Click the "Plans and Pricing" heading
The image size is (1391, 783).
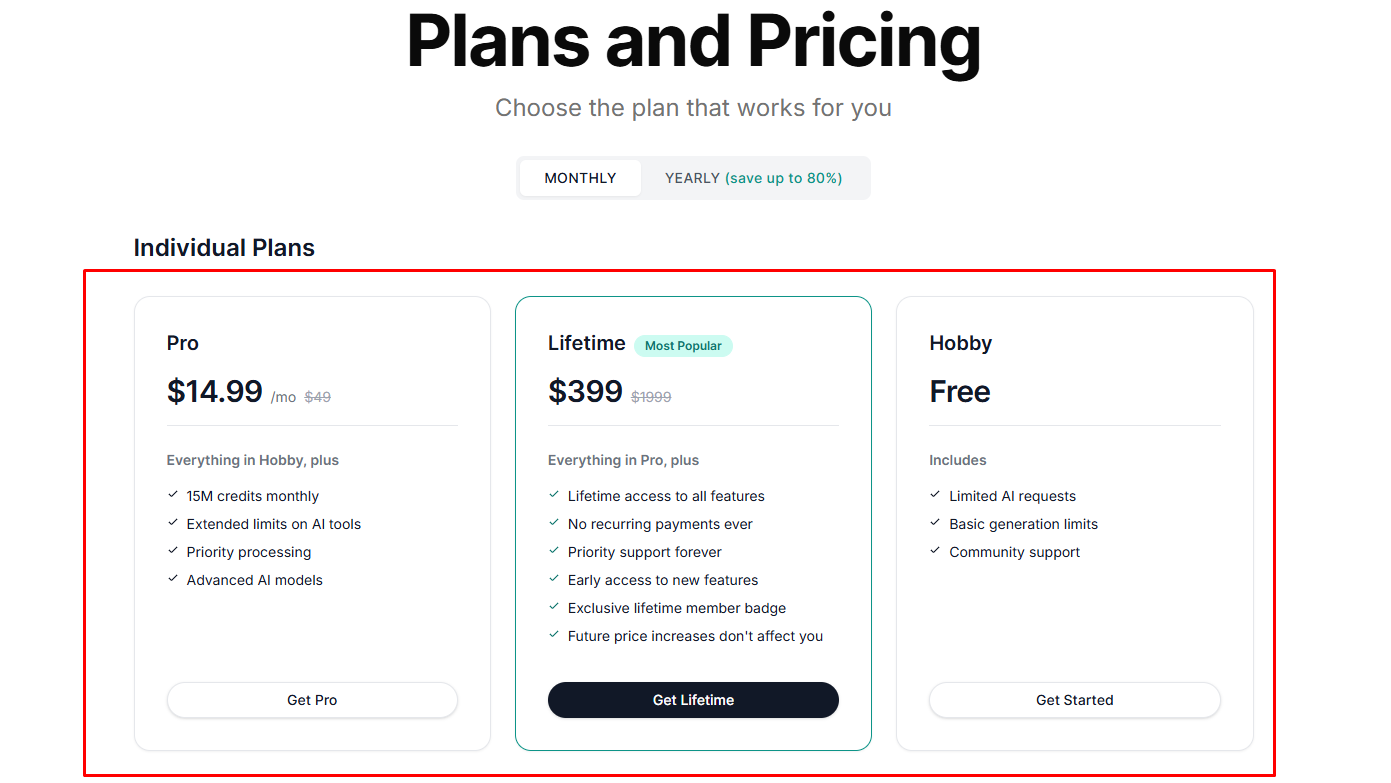(693, 42)
